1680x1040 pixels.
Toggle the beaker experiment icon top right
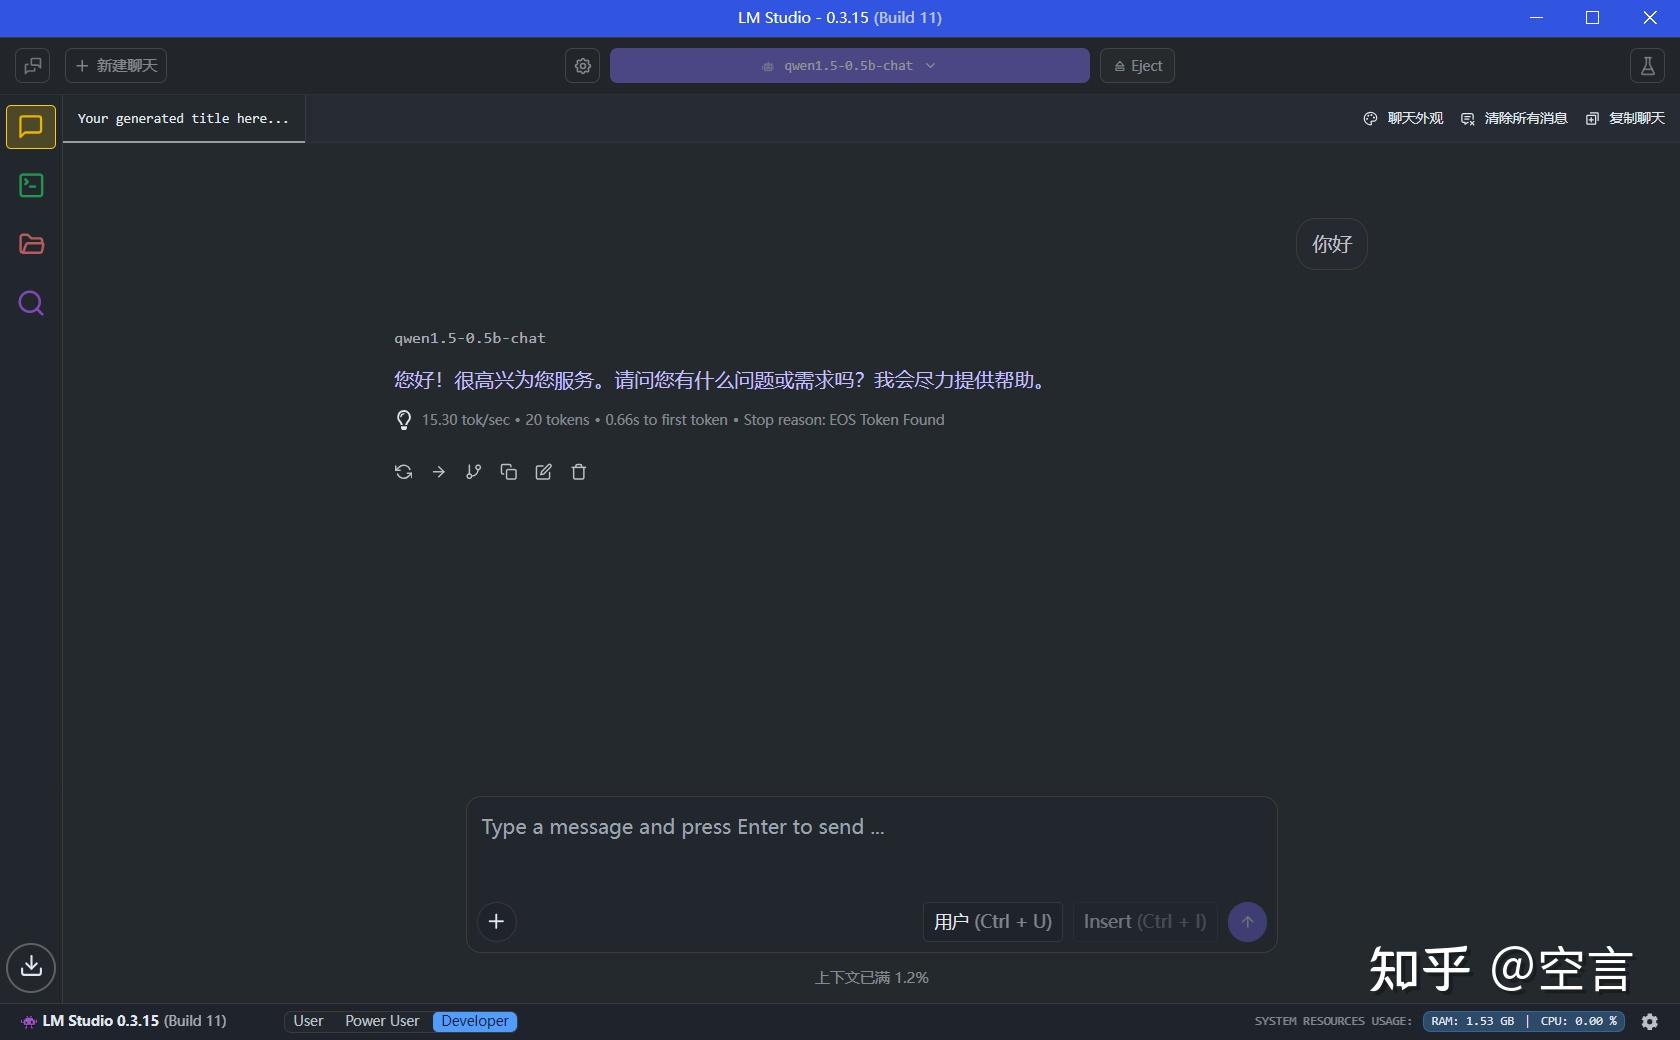point(1647,66)
